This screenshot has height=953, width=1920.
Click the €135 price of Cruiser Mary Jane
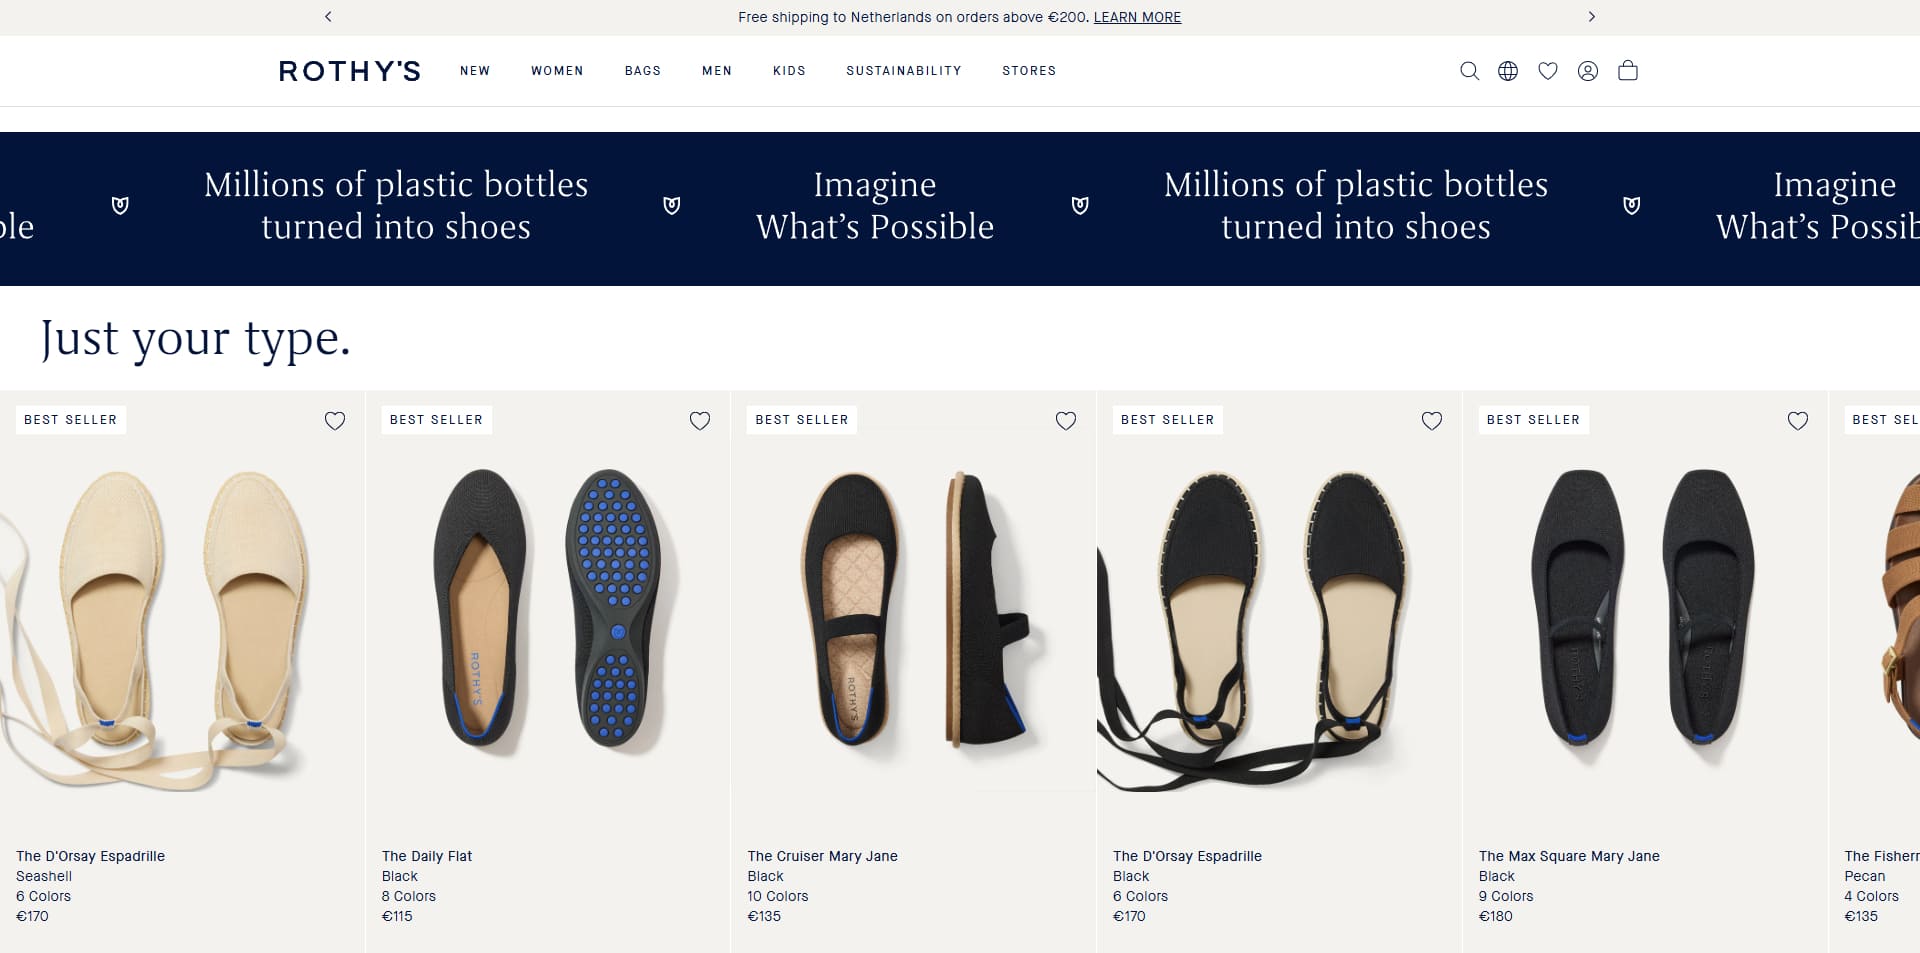click(x=764, y=916)
